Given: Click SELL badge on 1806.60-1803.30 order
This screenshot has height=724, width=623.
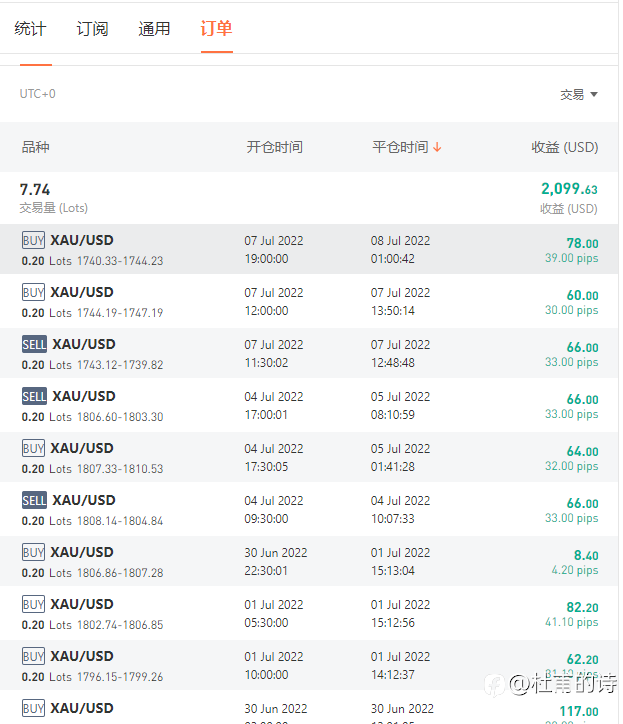Looking at the screenshot, I should click(34, 397).
